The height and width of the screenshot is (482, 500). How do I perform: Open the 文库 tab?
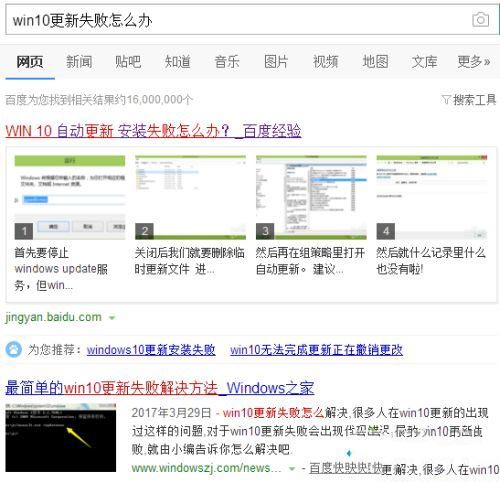coord(424,62)
